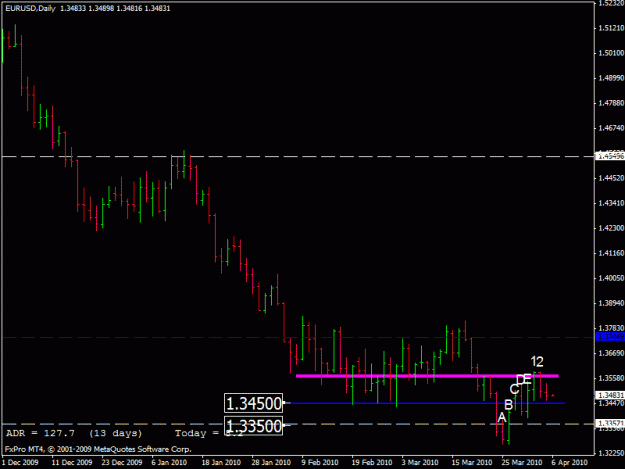This screenshot has height=469, width=625.
Task: Click the solid blue line at 1.34500
Action: (x=427, y=403)
